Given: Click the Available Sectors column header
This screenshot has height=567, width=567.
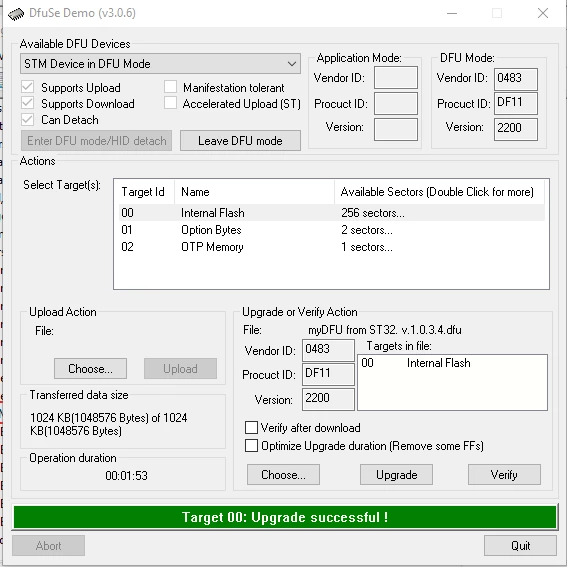Looking at the screenshot, I should pos(439,192).
